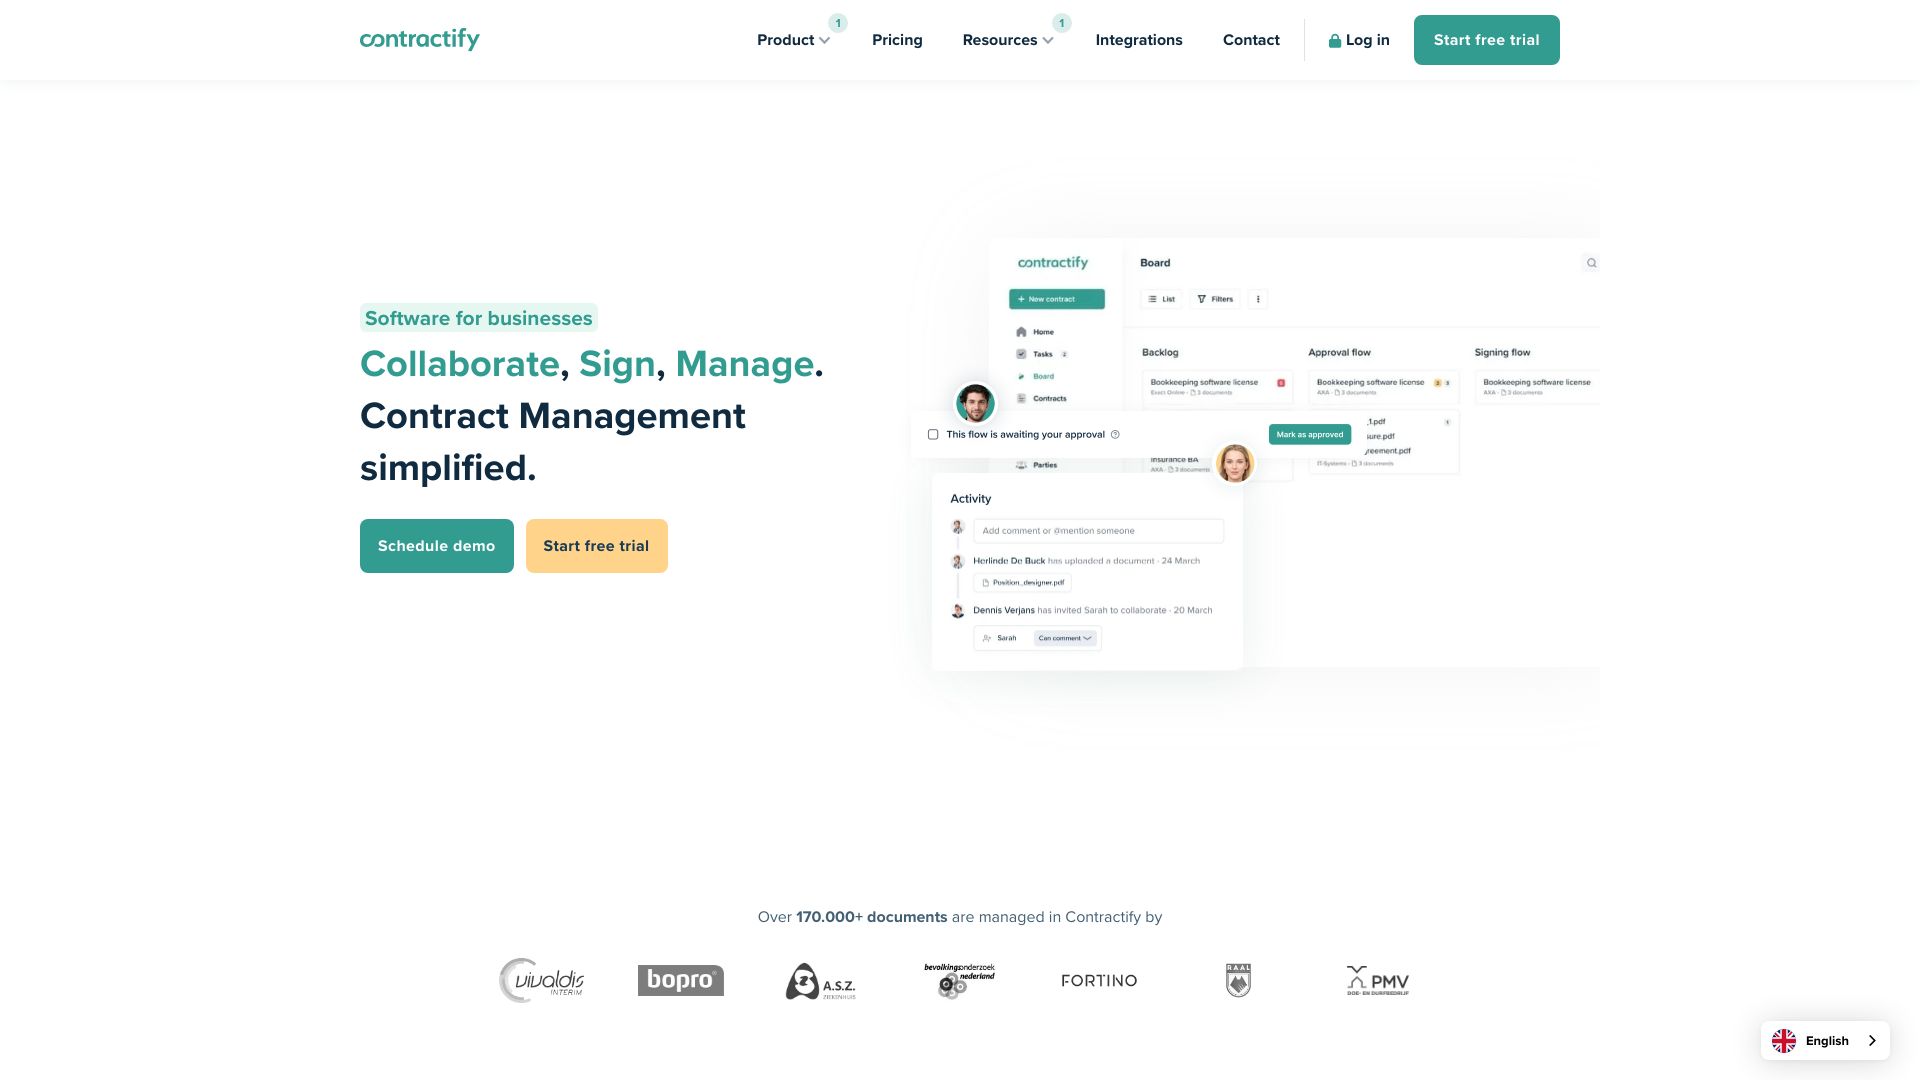
Task: Open the Pricing menu item
Action: tap(897, 40)
